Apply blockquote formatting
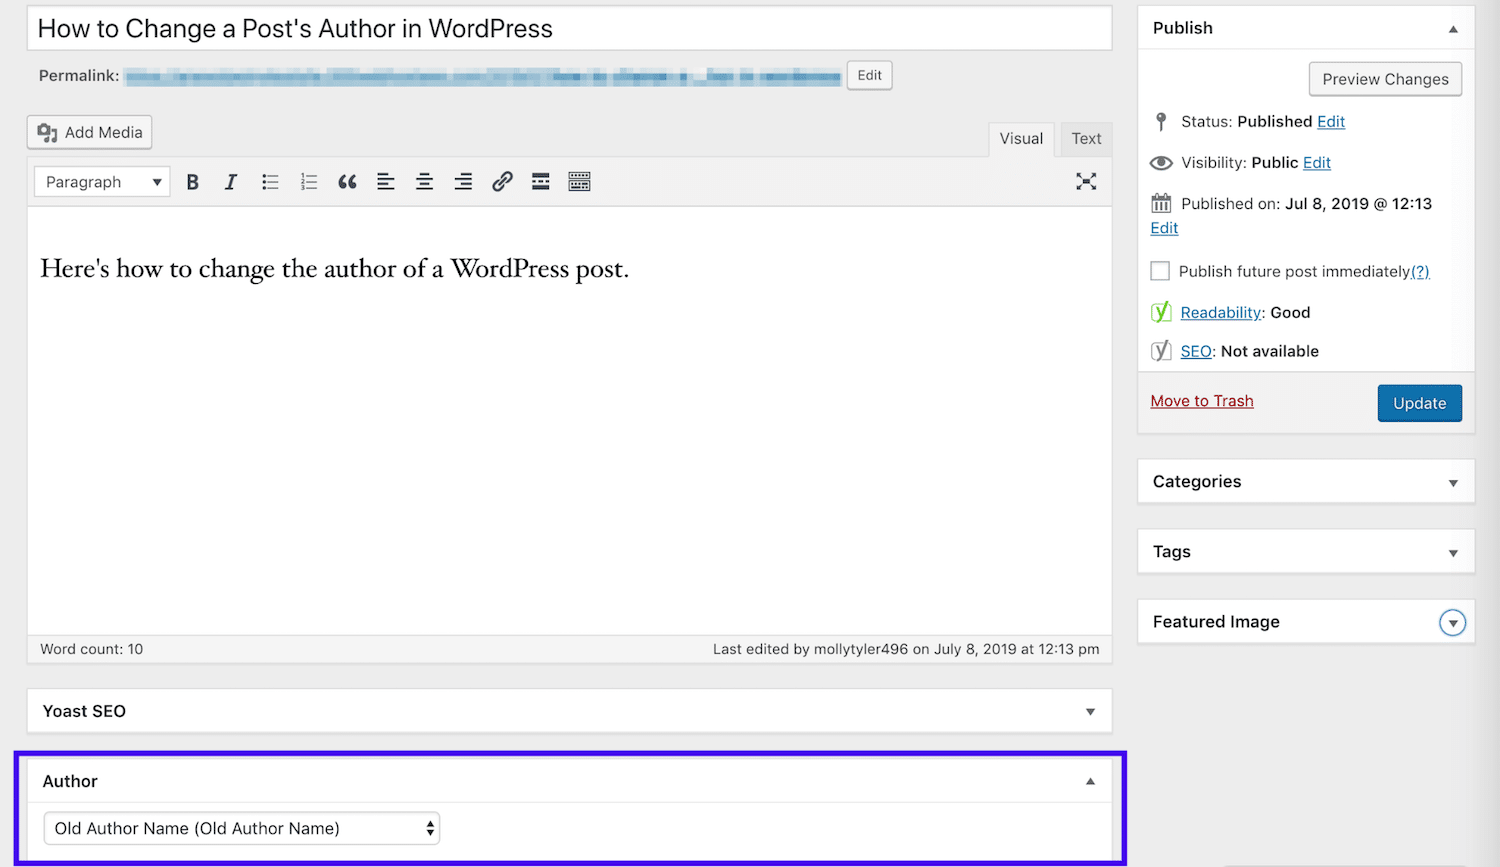 tap(347, 181)
